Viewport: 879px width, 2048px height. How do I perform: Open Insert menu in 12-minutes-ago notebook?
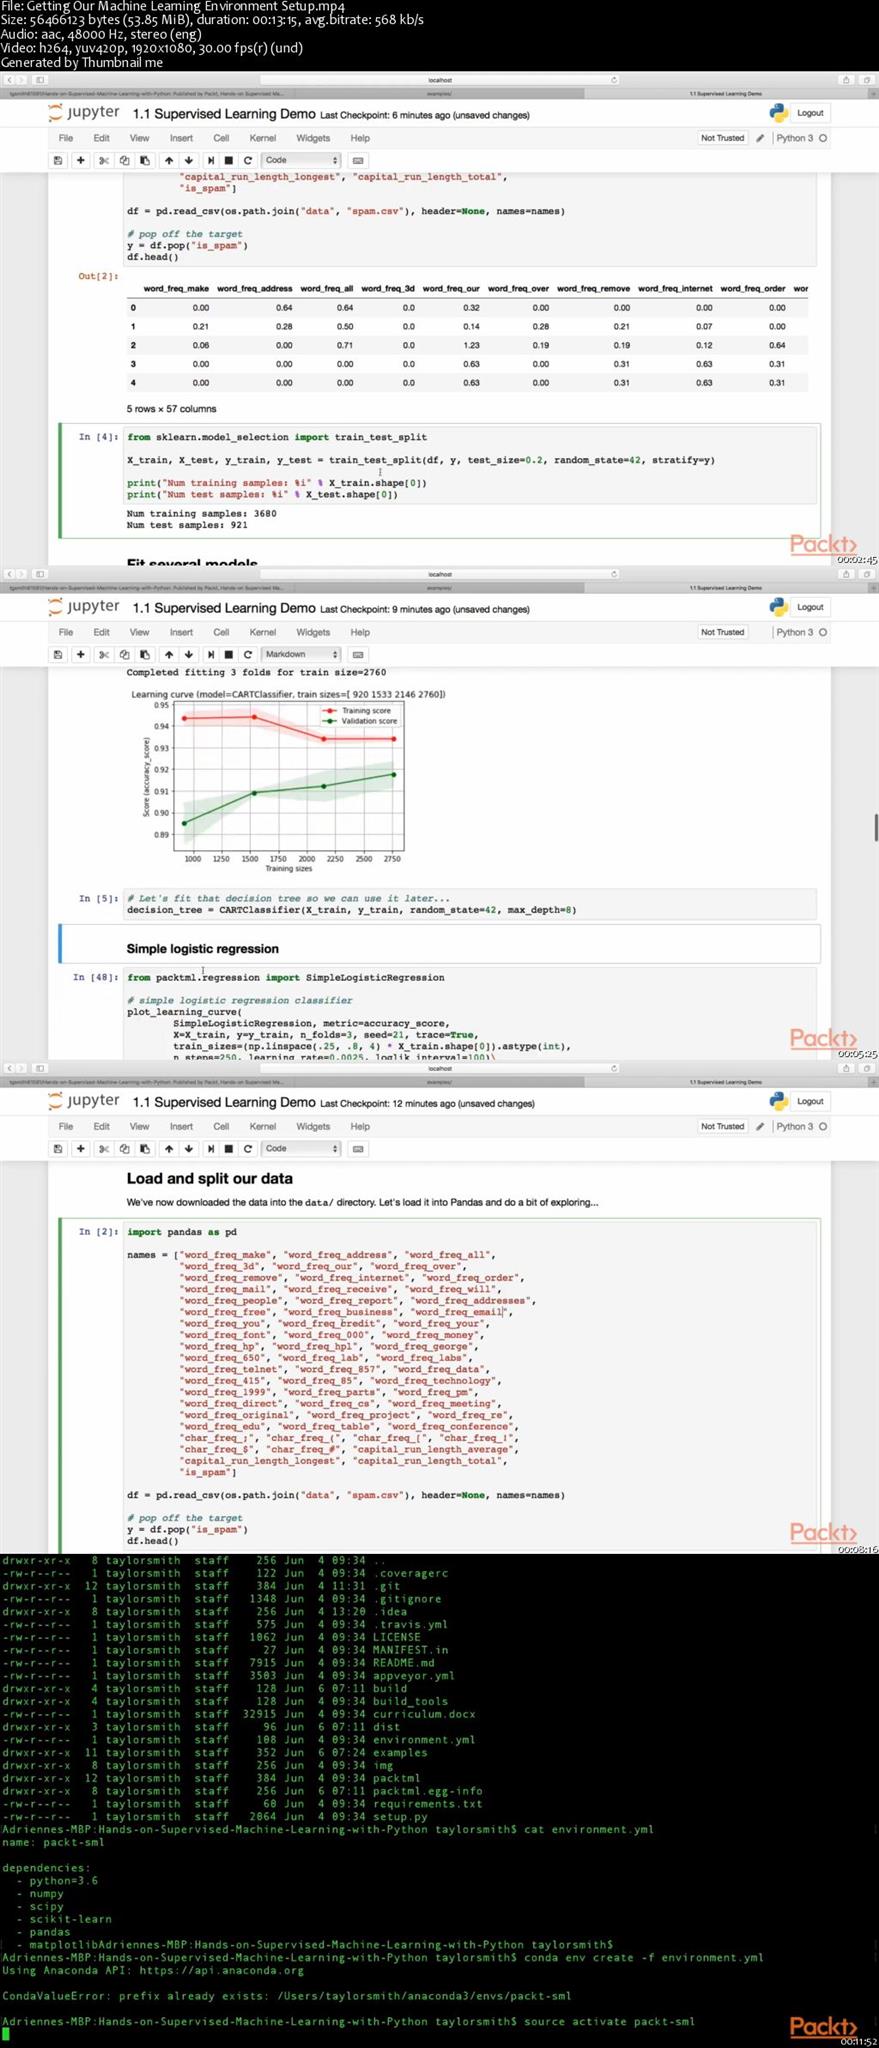pos(181,1126)
